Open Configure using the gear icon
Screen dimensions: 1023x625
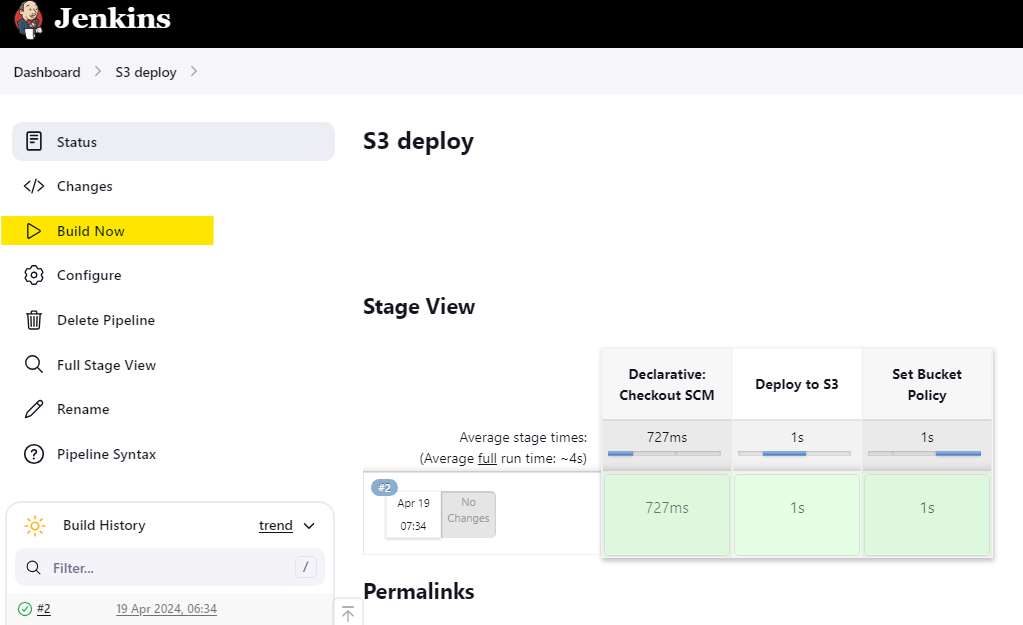tap(35, 275)
